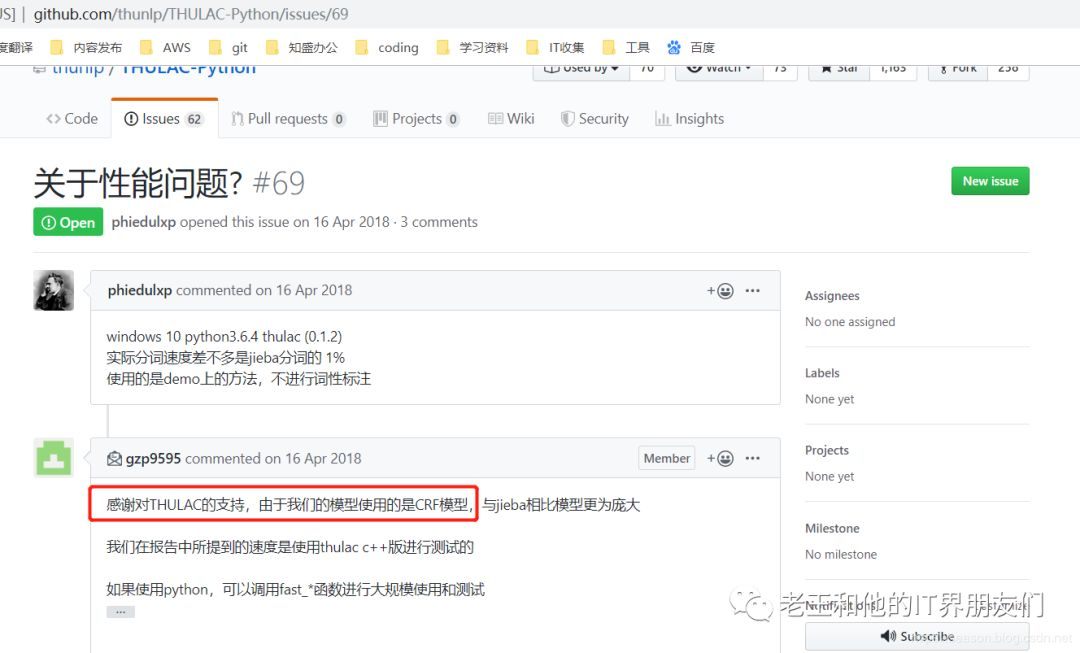The width and height of the screenshot is (1080, 653).
Task: Click the Labels sidebar heading
Action: coord(822,373)
